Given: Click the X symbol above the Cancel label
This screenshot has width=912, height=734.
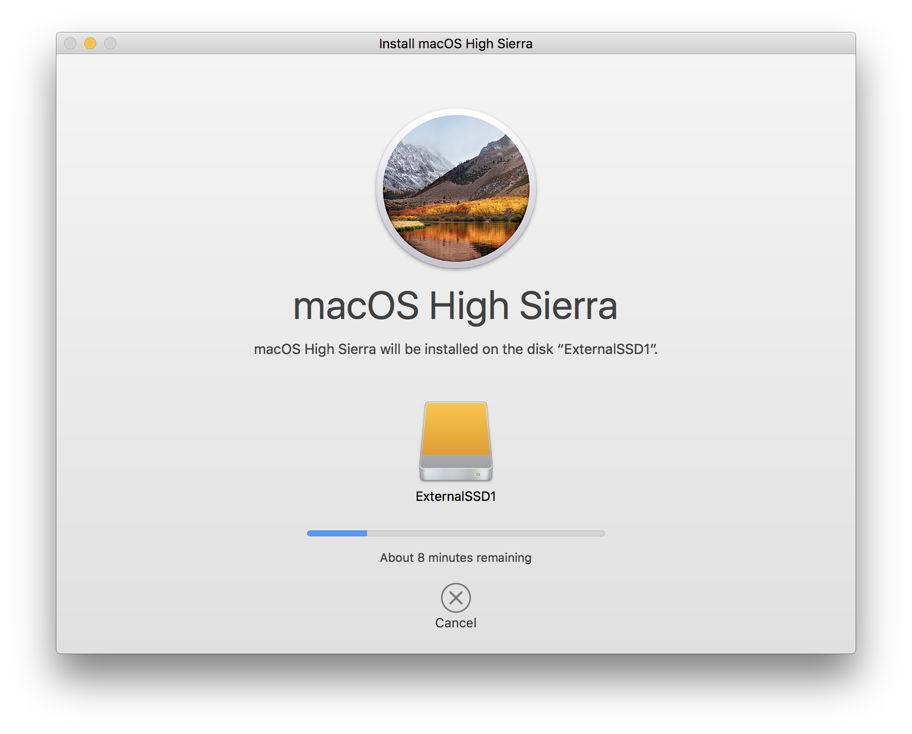Looking at the screenshot, I should tap(456, 598).
